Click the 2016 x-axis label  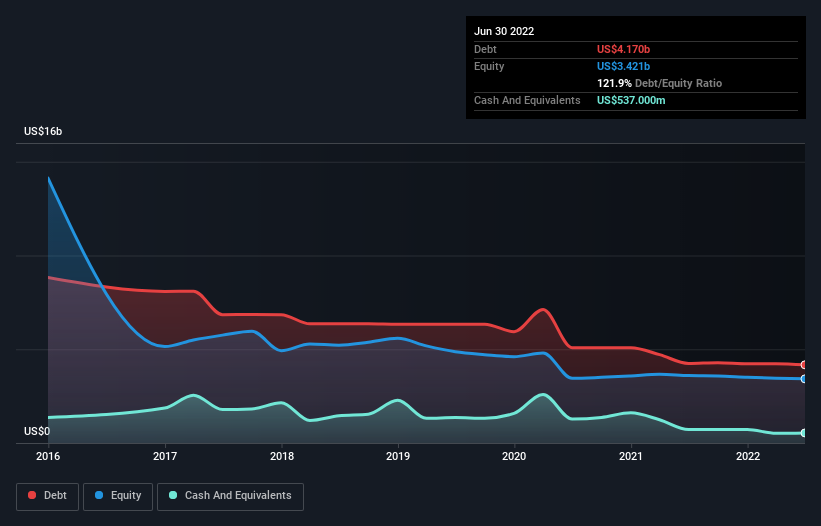[x=48, y=456]
